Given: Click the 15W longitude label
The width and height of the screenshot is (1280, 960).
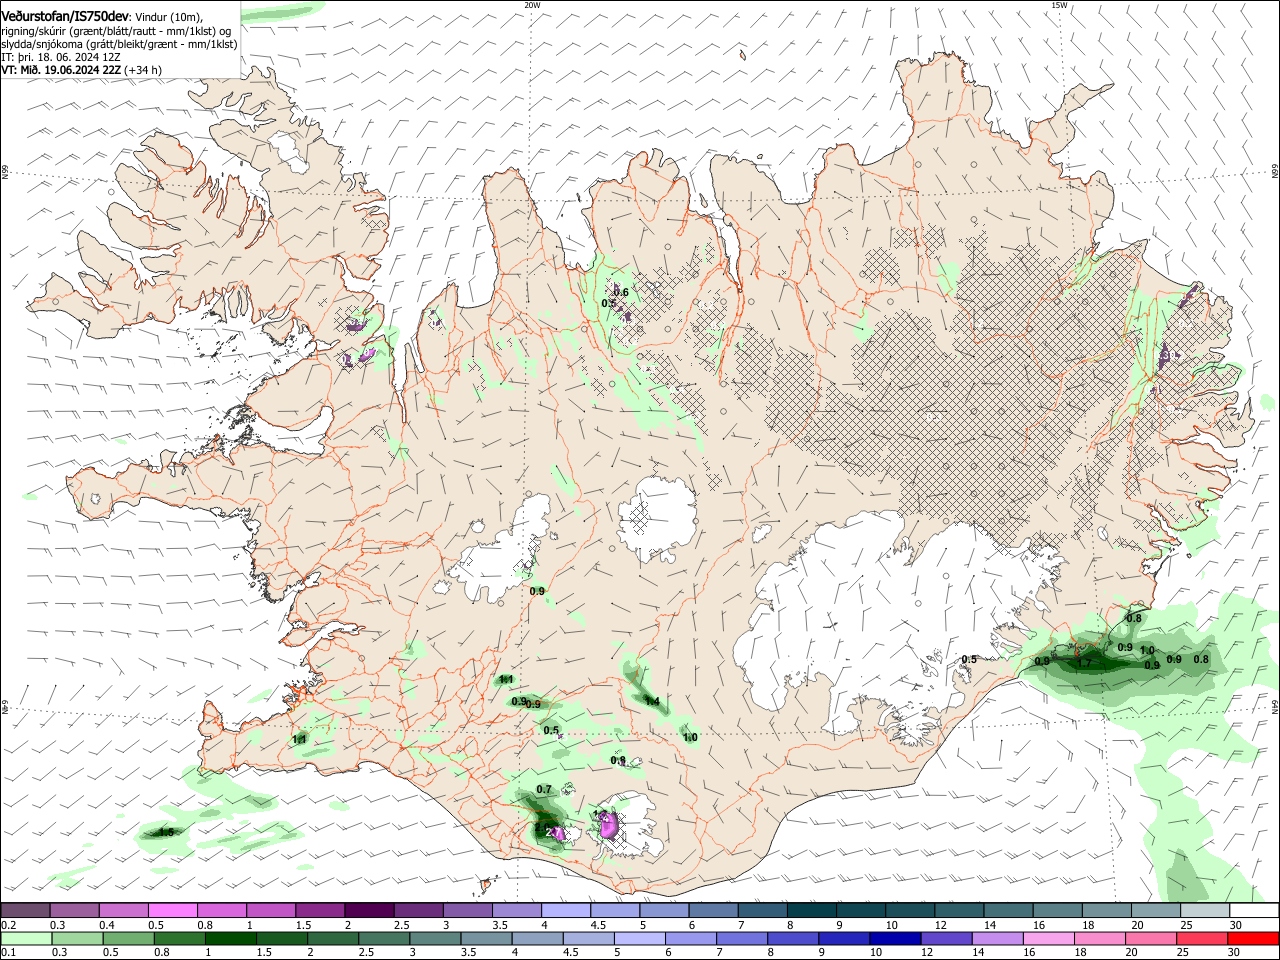Looking at the screenshot, I should point(1059,5).
